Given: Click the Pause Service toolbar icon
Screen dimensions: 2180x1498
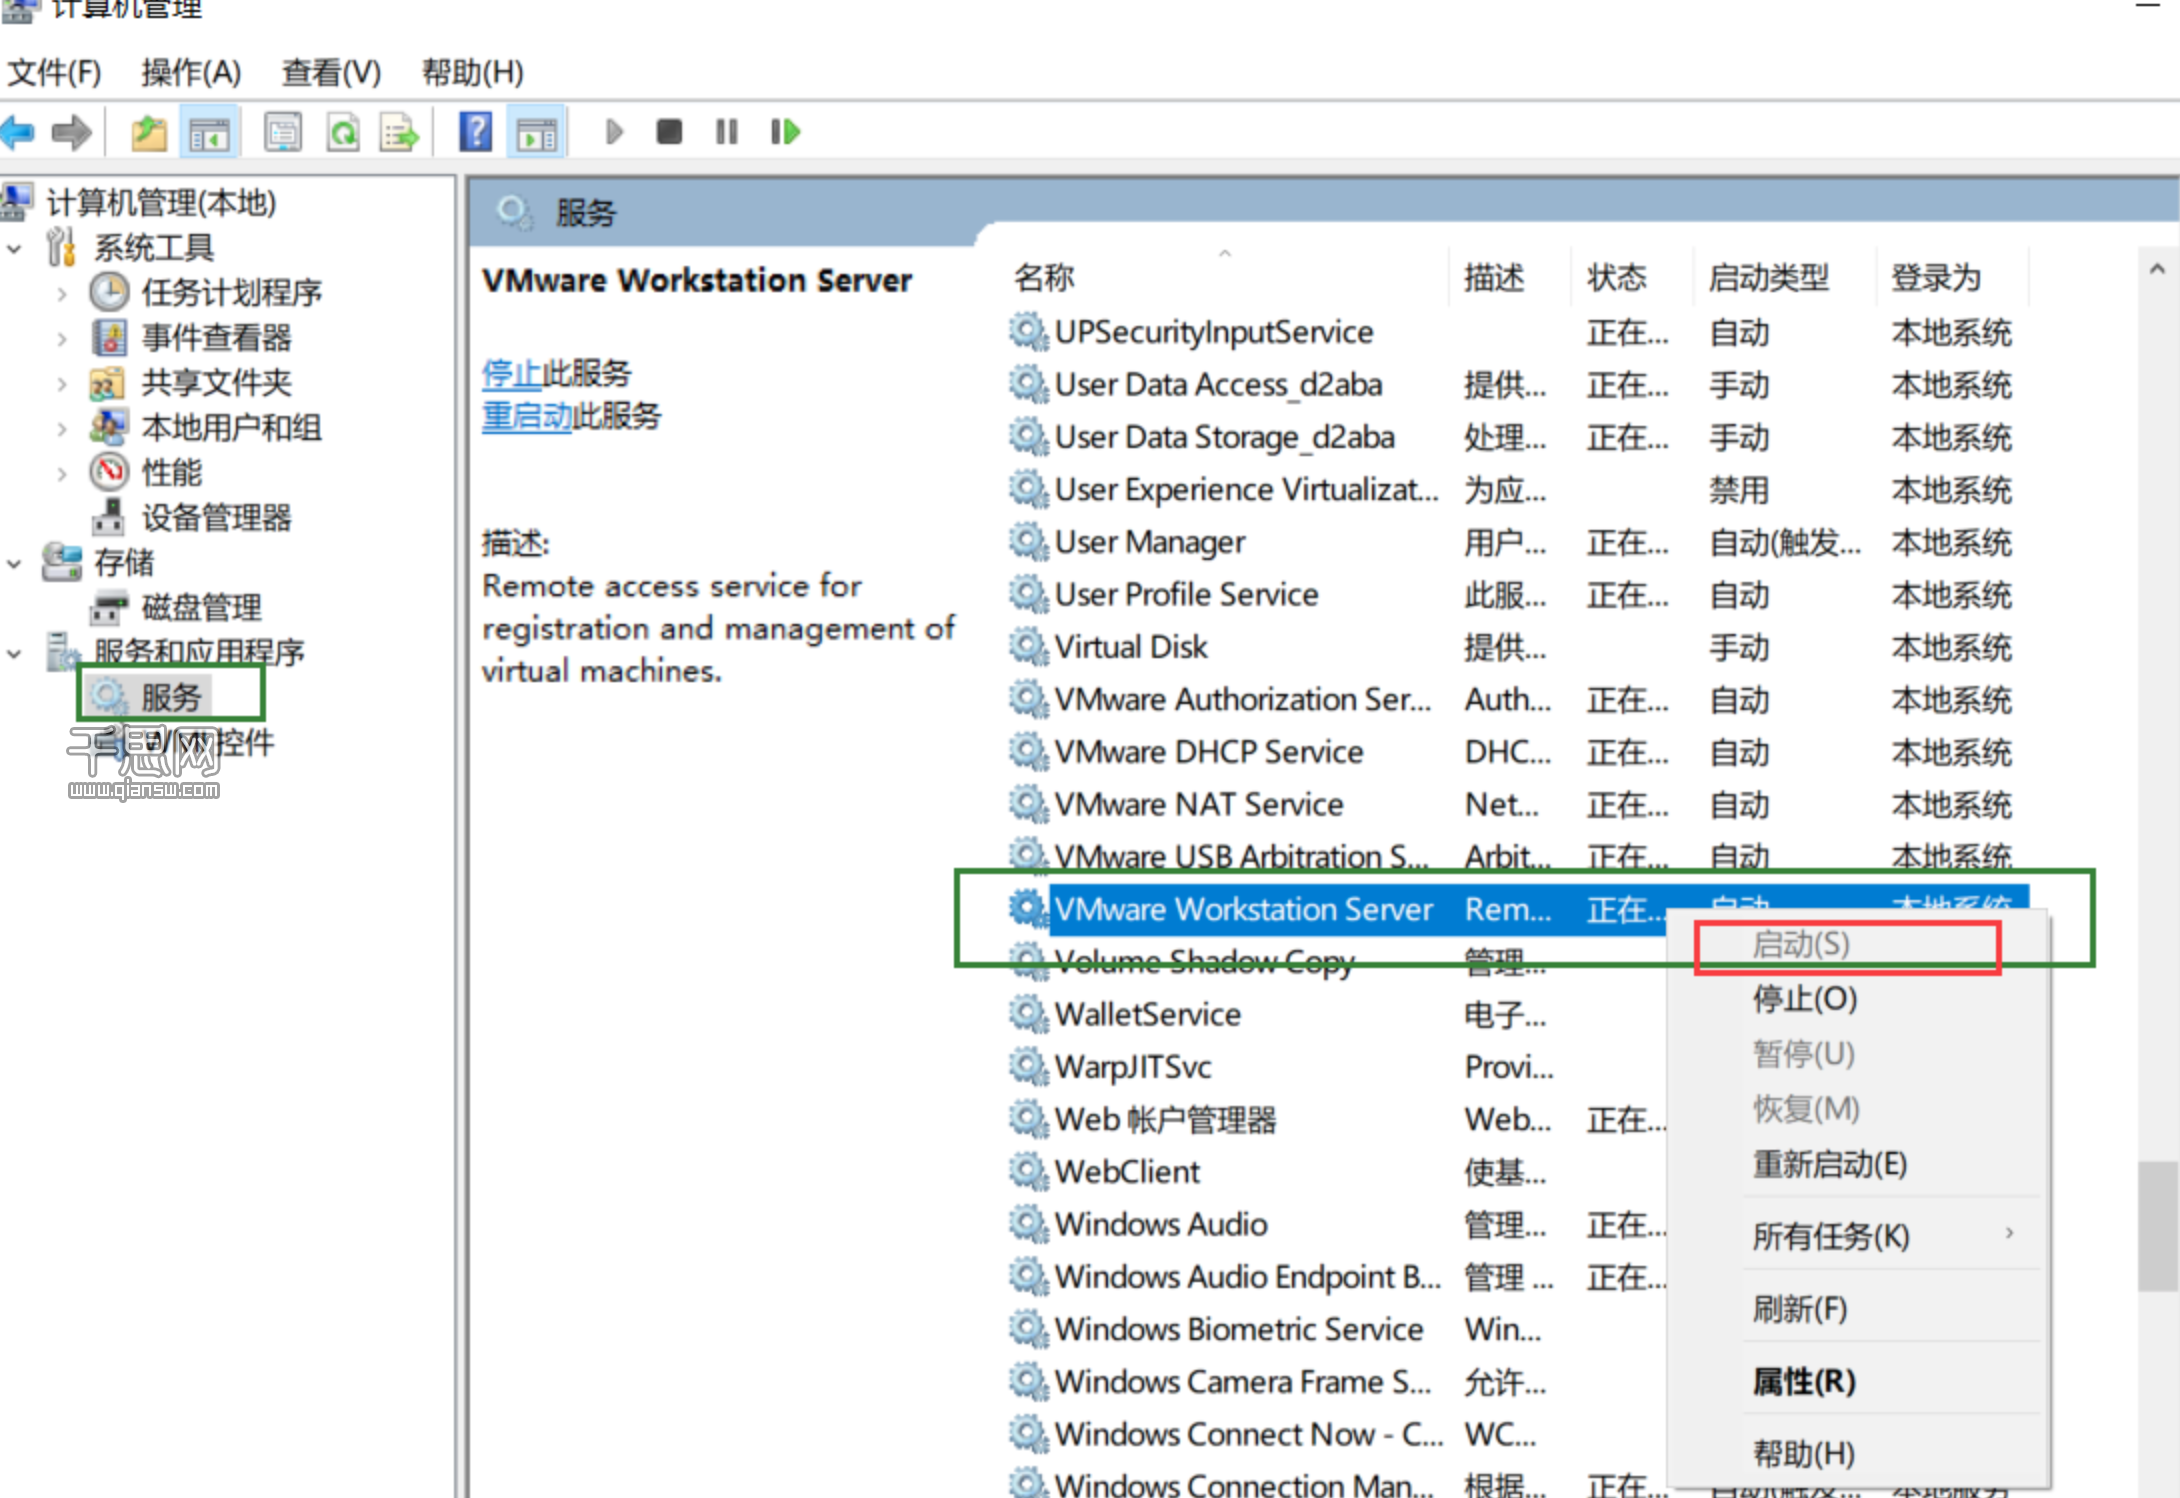Looking at the screenshot, I should pos(727,132).
